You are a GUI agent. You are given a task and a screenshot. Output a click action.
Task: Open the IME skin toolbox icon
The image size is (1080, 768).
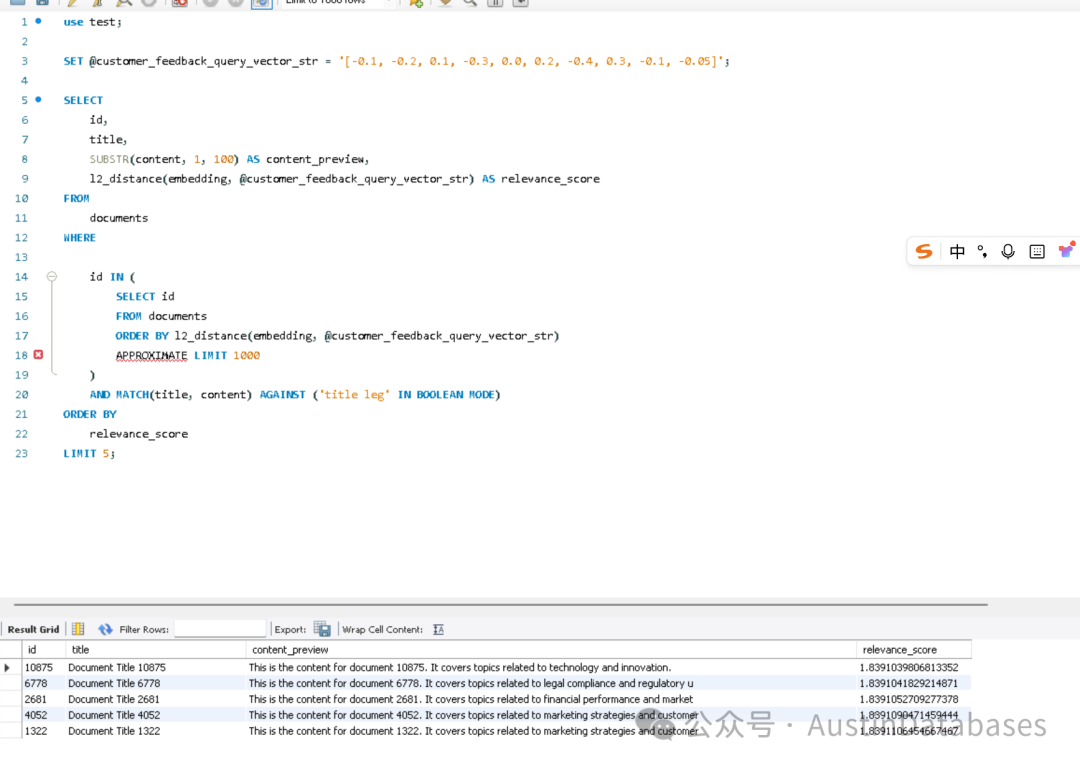point(1066,250)
